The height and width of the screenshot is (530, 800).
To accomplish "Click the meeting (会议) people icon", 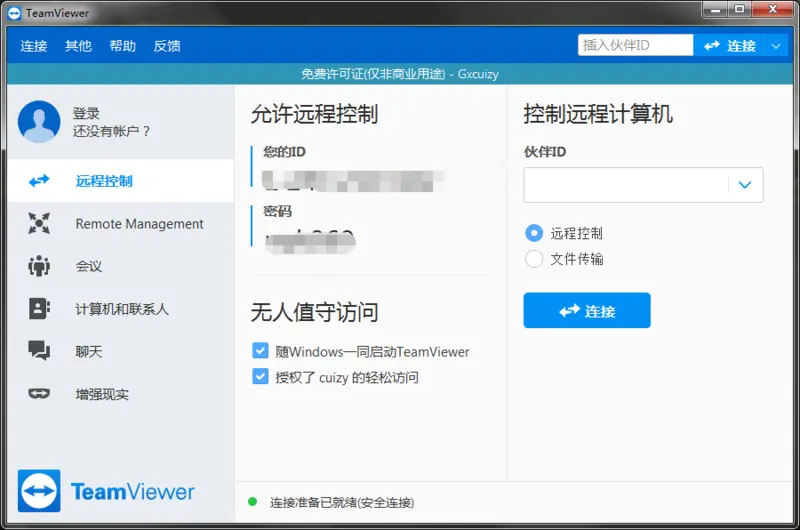I will pos(39,266).
